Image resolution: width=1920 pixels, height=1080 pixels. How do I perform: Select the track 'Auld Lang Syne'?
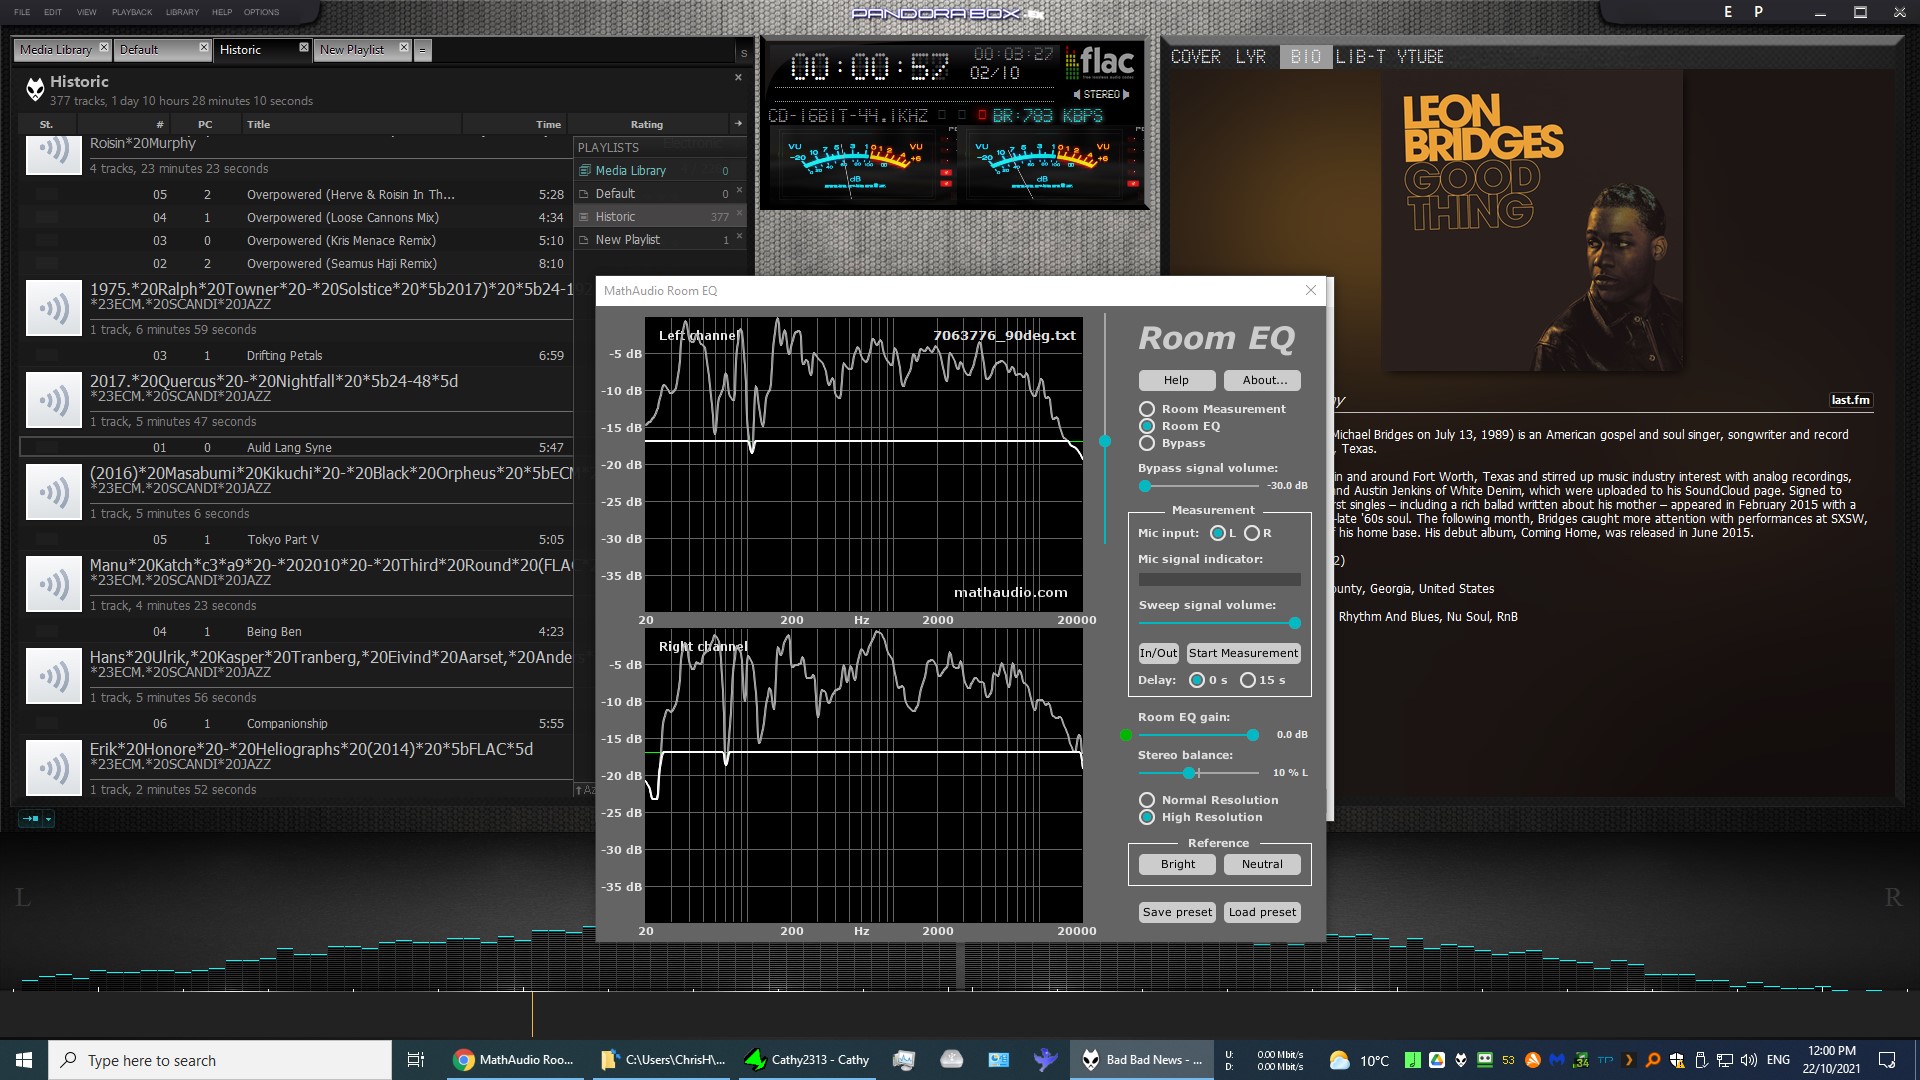coord(296,447)
